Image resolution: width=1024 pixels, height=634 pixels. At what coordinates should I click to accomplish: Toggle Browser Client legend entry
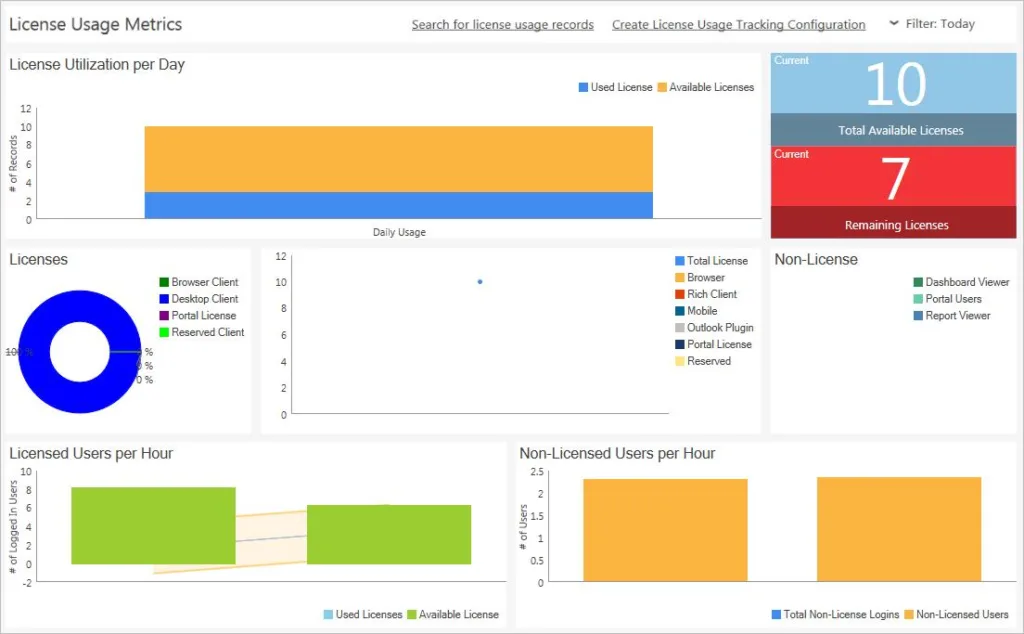tap(164, 283)
